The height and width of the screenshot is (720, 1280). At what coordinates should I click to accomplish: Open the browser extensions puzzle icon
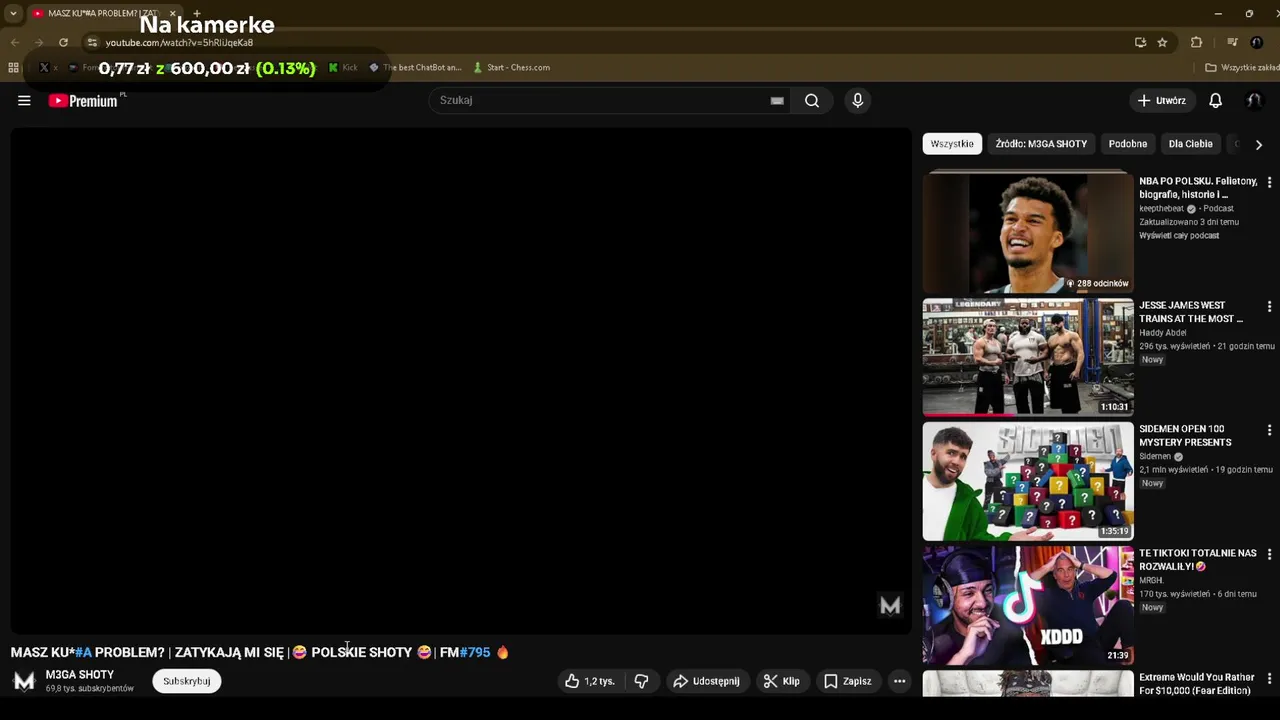point(1196,42)
